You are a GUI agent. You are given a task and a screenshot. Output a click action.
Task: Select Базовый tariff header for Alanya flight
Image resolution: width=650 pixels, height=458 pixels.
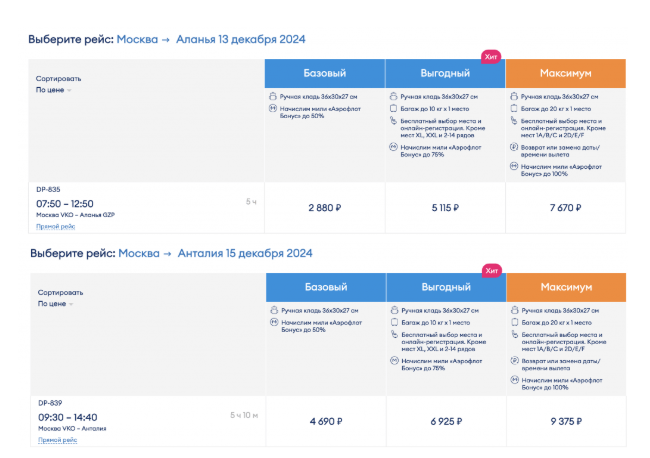tap(325, 73)
